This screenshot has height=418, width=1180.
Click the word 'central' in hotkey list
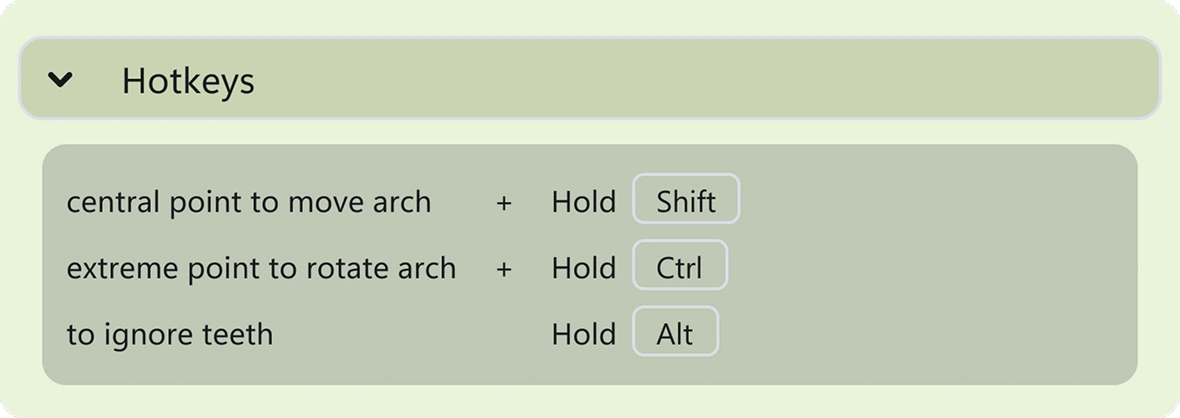[113, 203]
